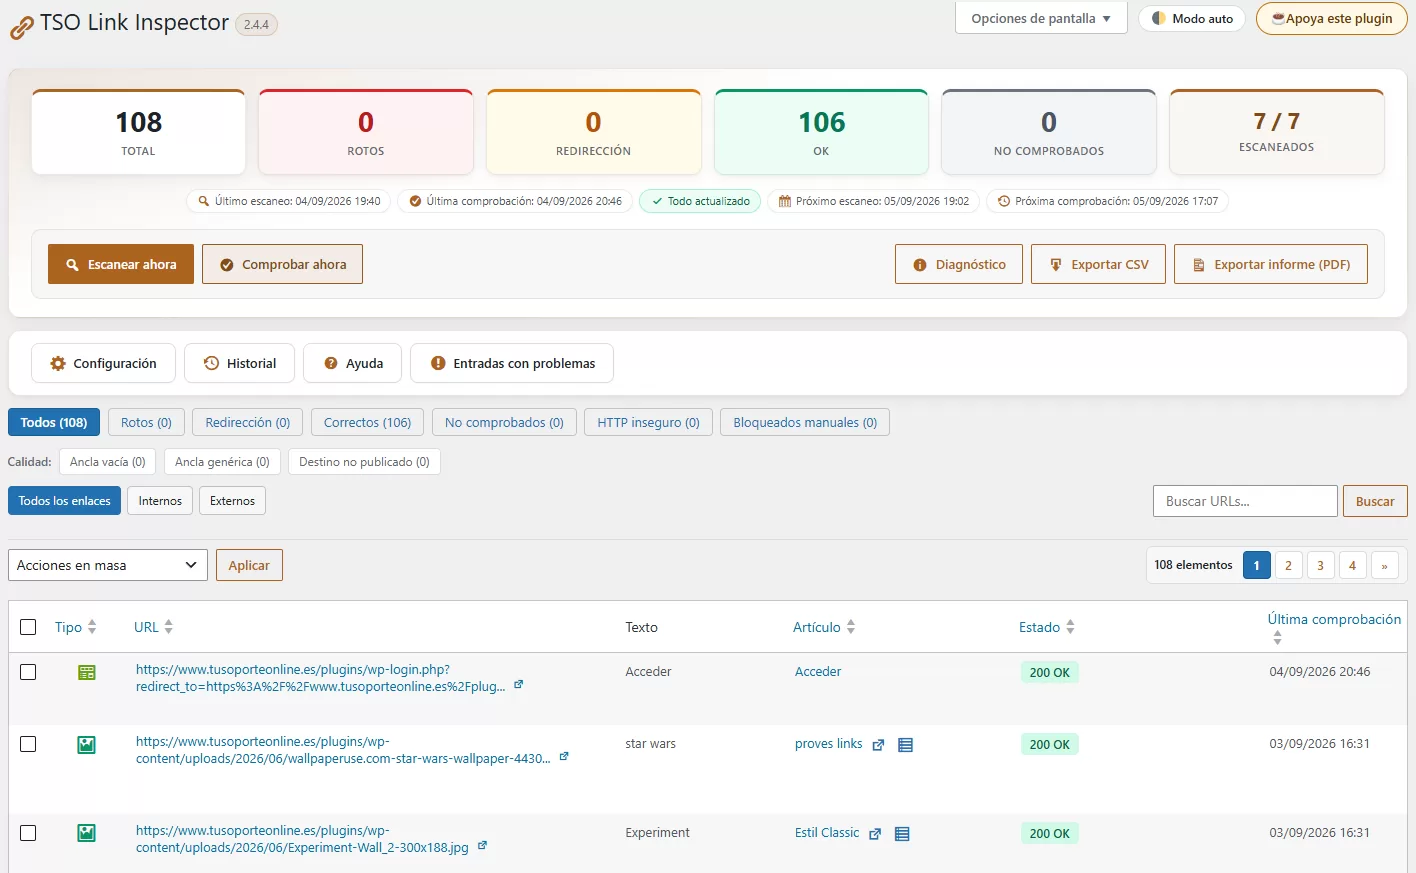Click list icon next to Estil Classic
Screen dimensions: 1416x873
click(902, 834)
